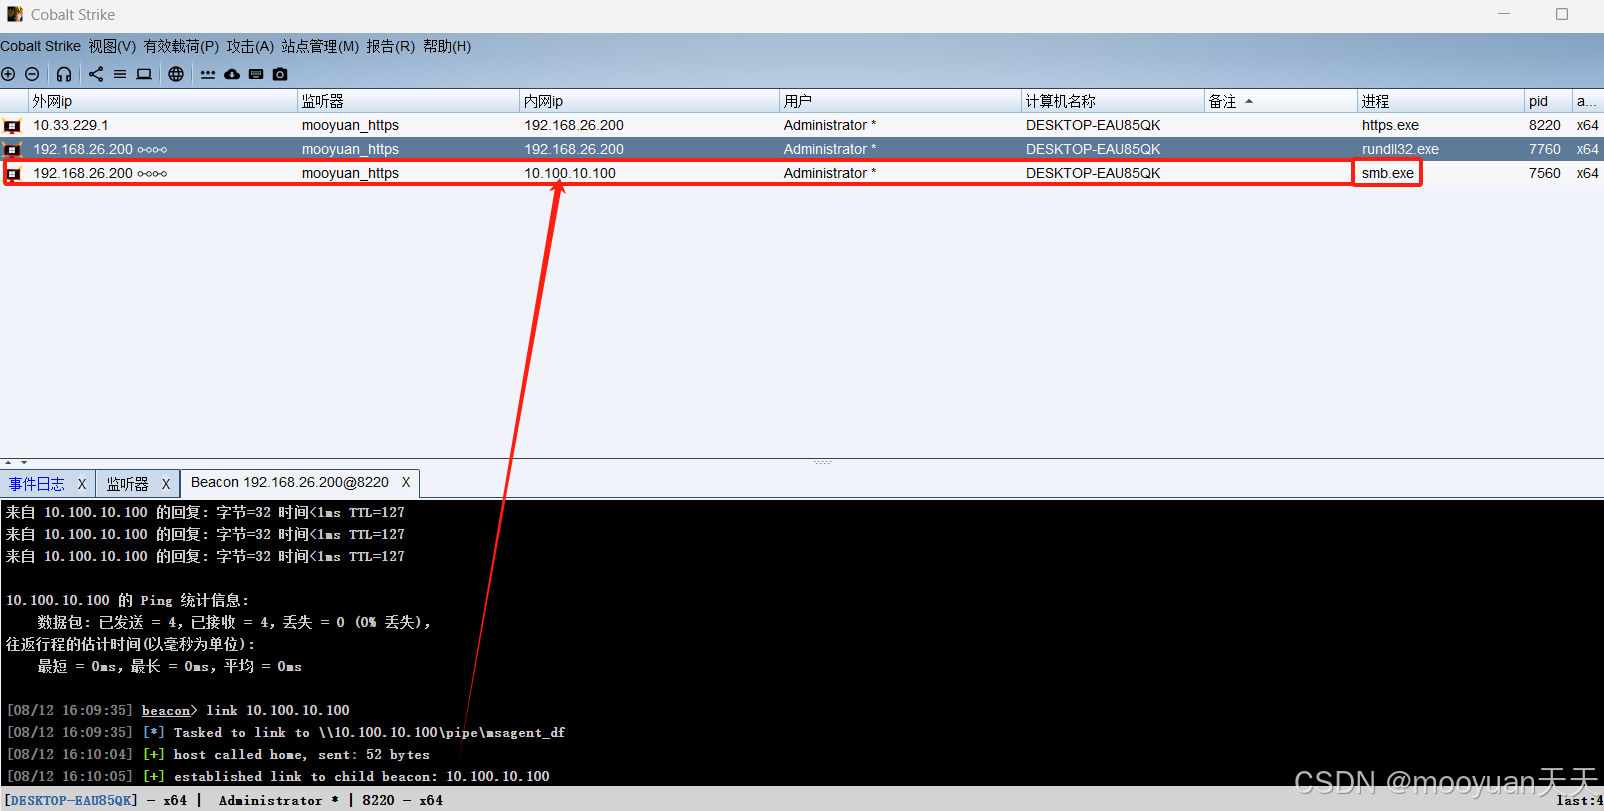Sort by the 监听器 column header
The image size is (1604, 811).
point(408,101)
